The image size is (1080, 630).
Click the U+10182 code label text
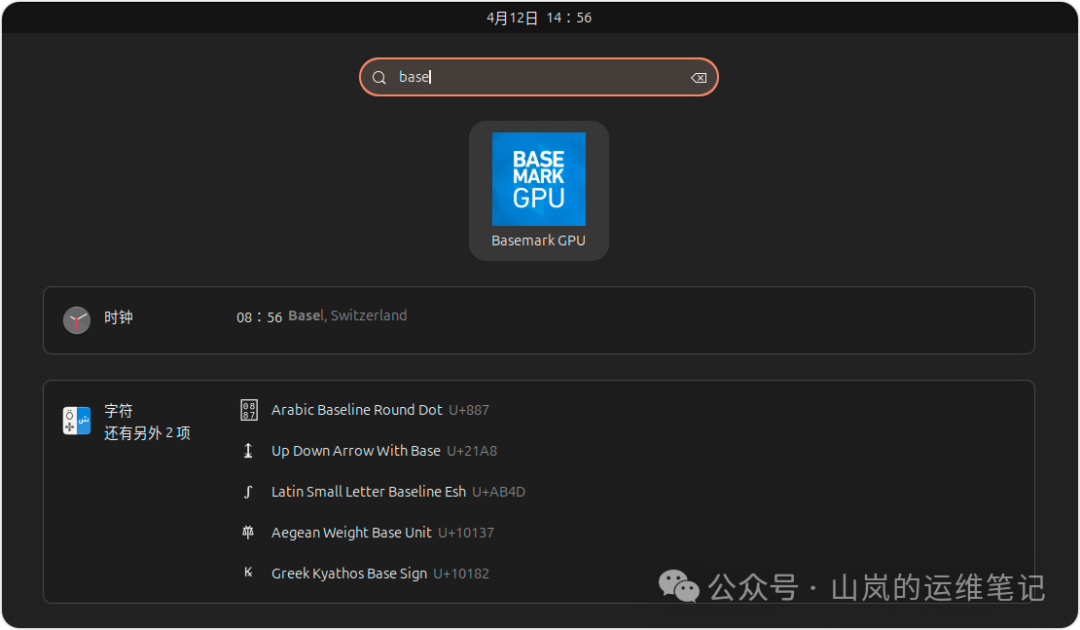point(462,572)
